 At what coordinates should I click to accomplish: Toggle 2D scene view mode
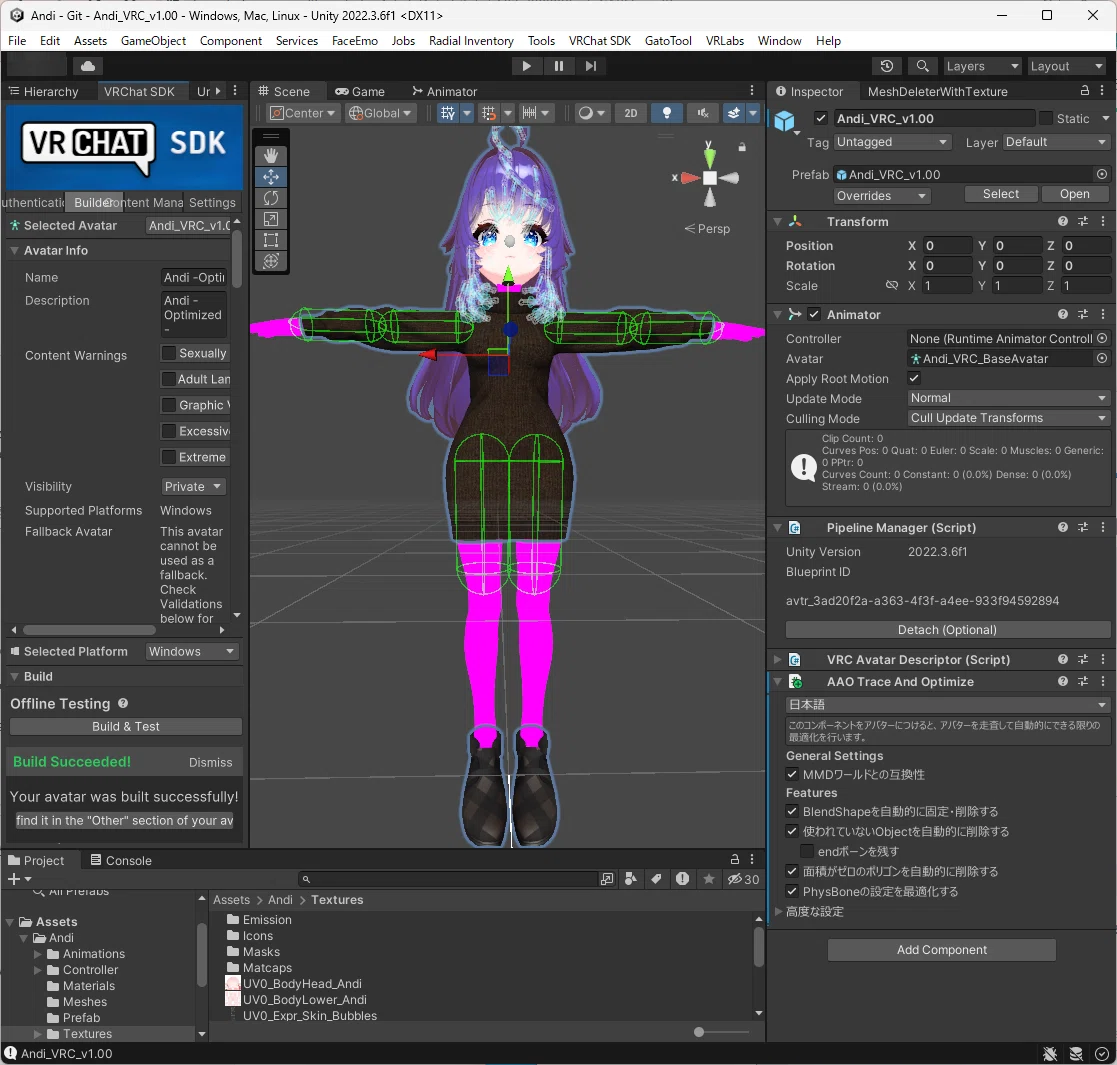(x=630, y=113)
